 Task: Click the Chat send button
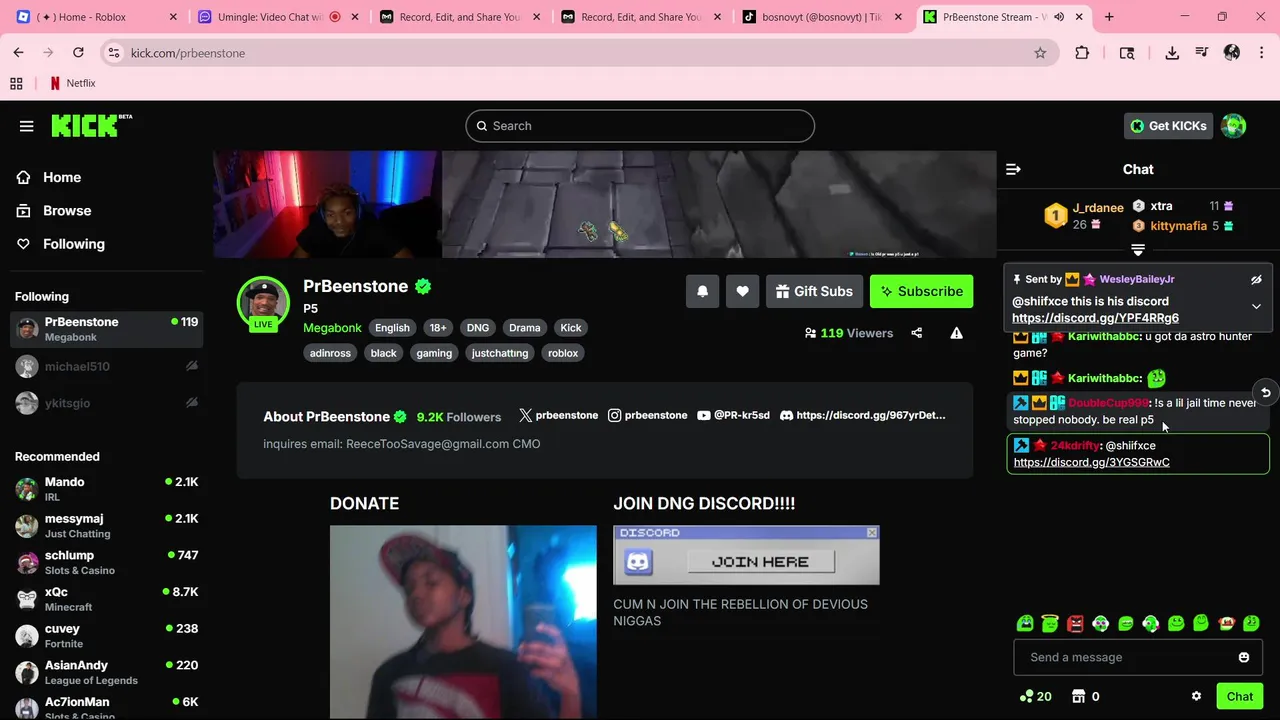click(x=1240, y=696)
